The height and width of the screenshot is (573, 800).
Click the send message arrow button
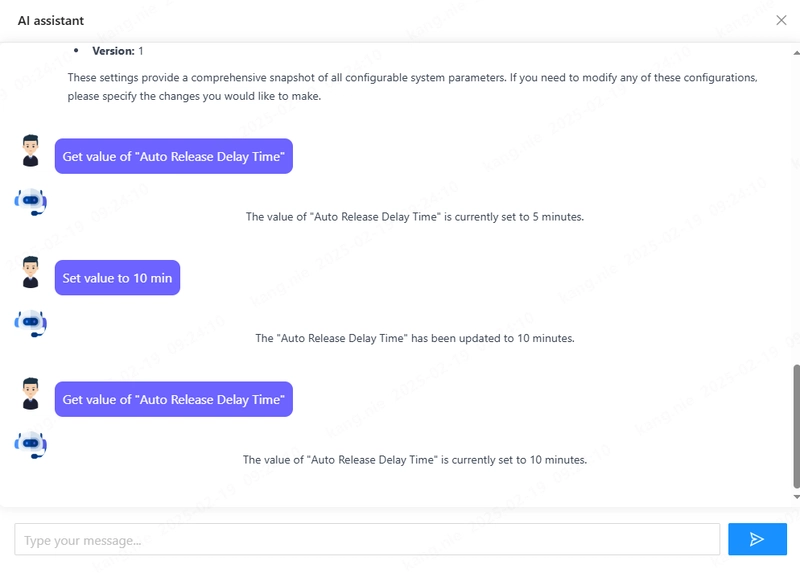click(x=757, y=539)
